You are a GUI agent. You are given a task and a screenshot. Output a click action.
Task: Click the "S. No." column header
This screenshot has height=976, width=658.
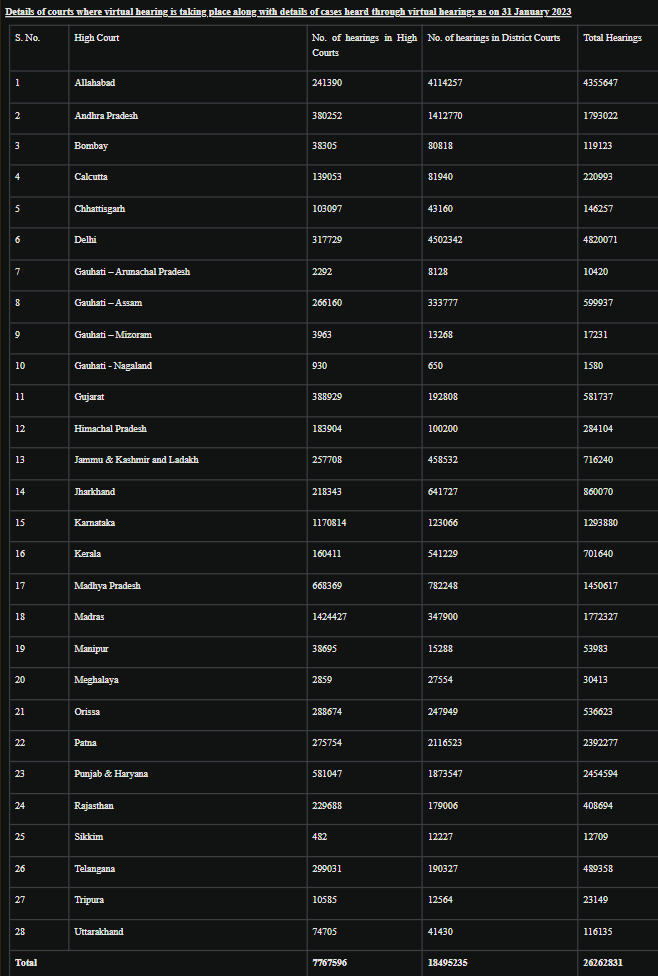click(27, 38)
